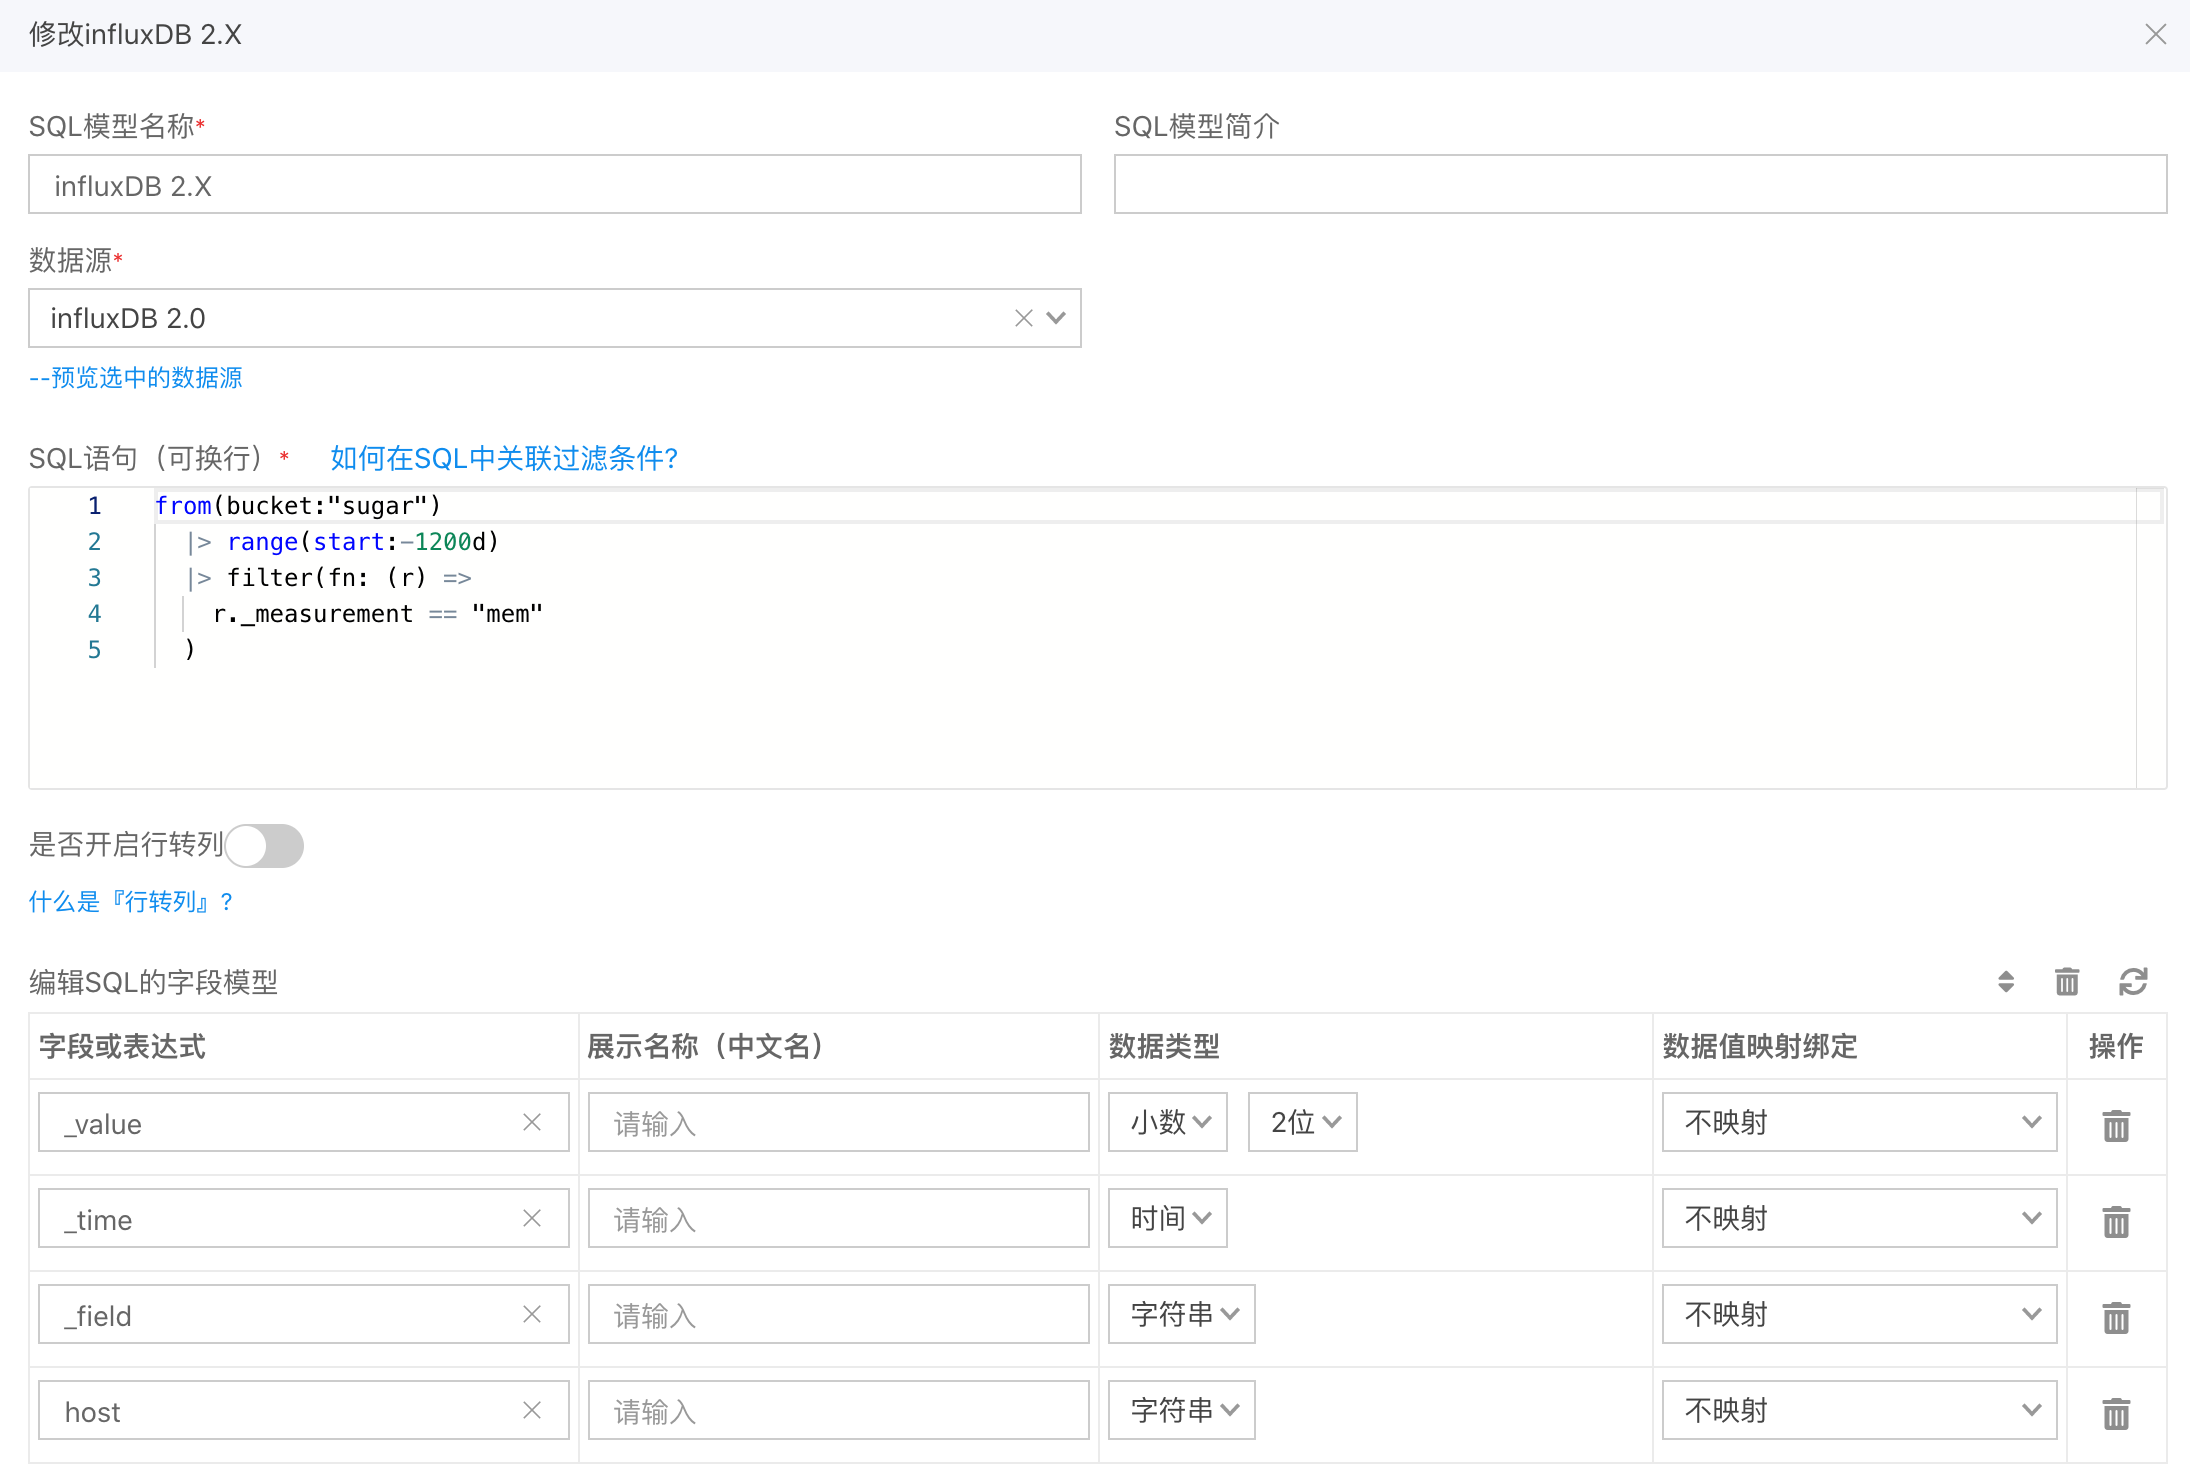Delete the _field row
Image resolution: width=2190 pixels, height=1478 pixels.
click(x=2116, y=1318)
